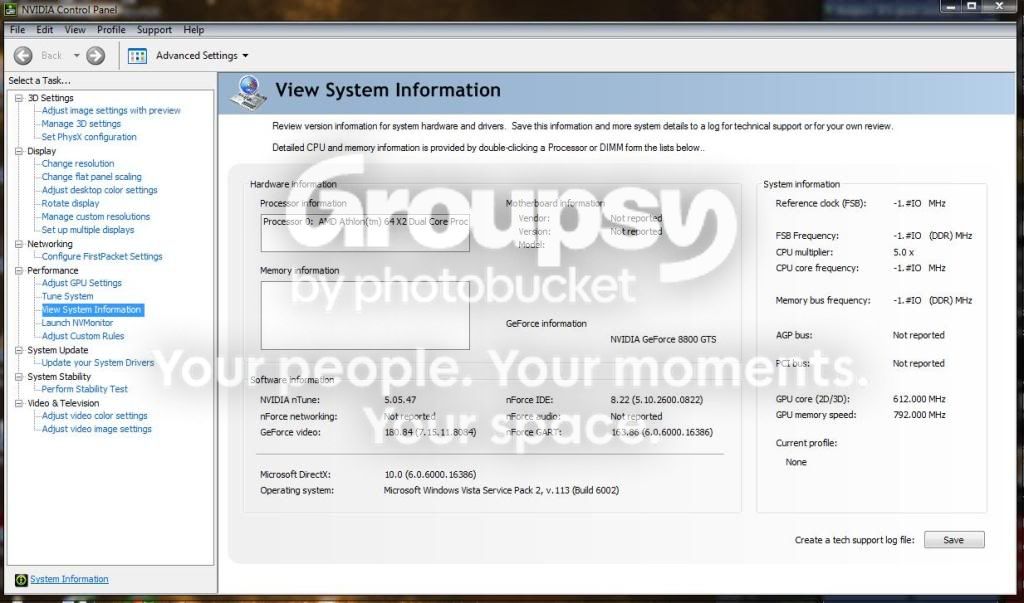
Task: Click the Forward arrow icon
Action: (x=95, y=56)
